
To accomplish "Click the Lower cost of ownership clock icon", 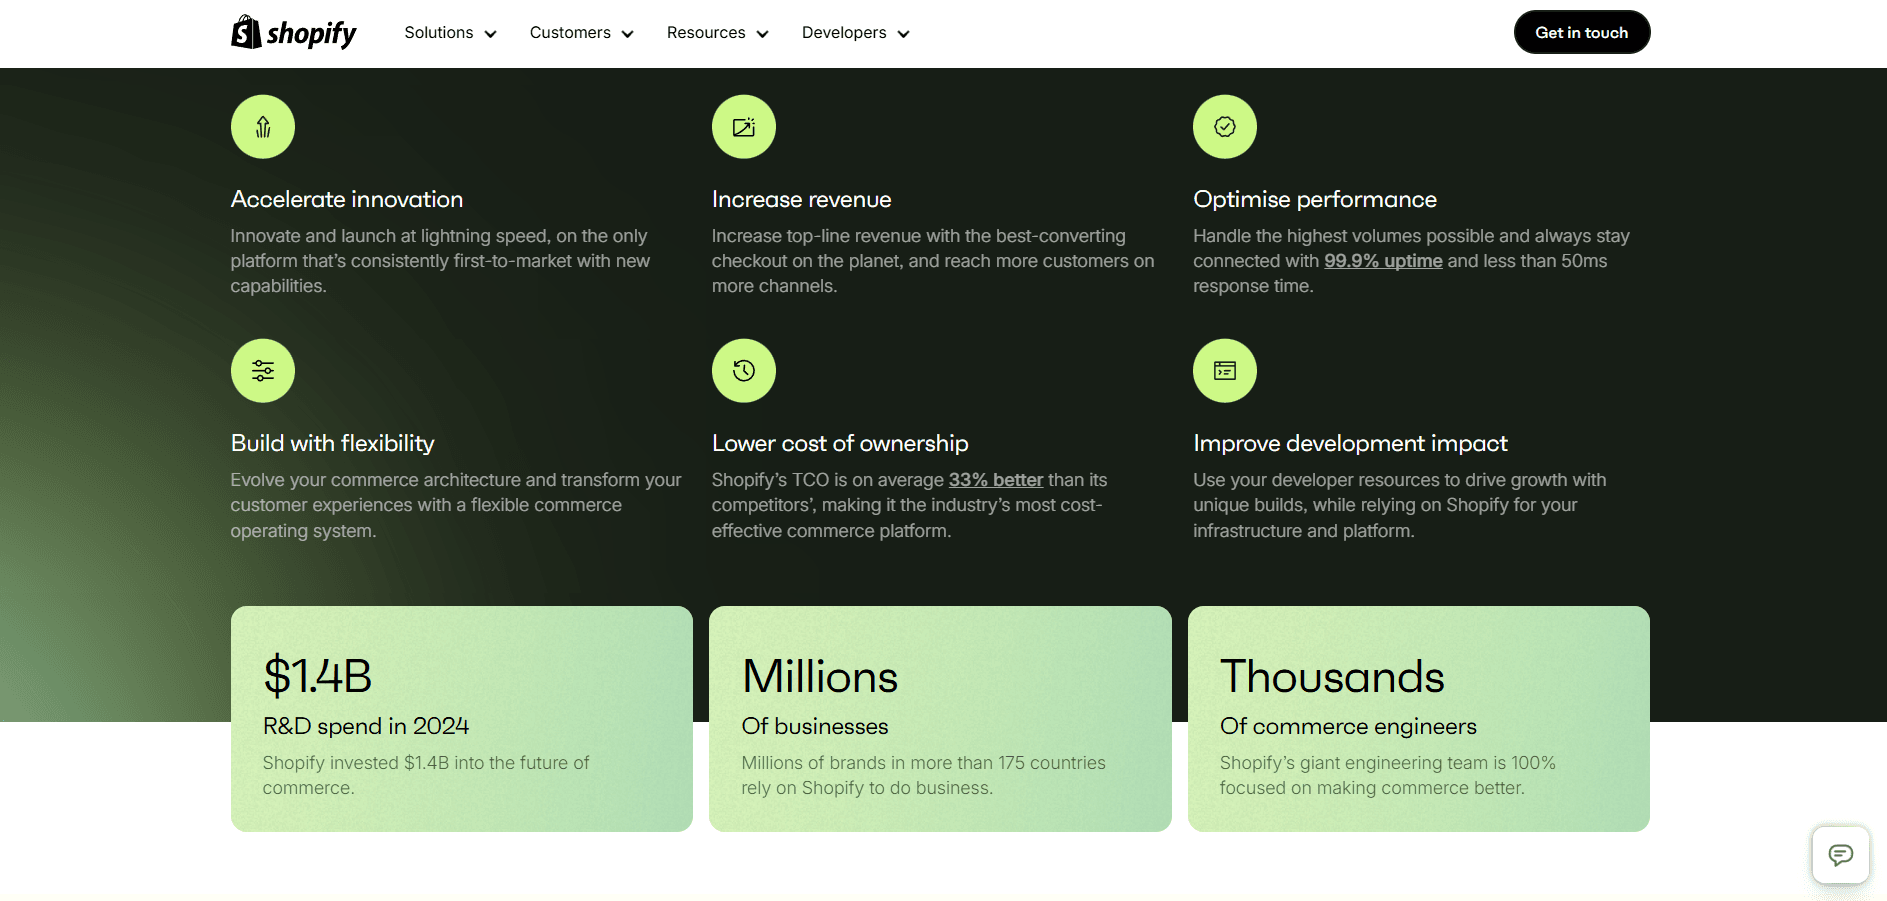I will [x=744, y=371].
